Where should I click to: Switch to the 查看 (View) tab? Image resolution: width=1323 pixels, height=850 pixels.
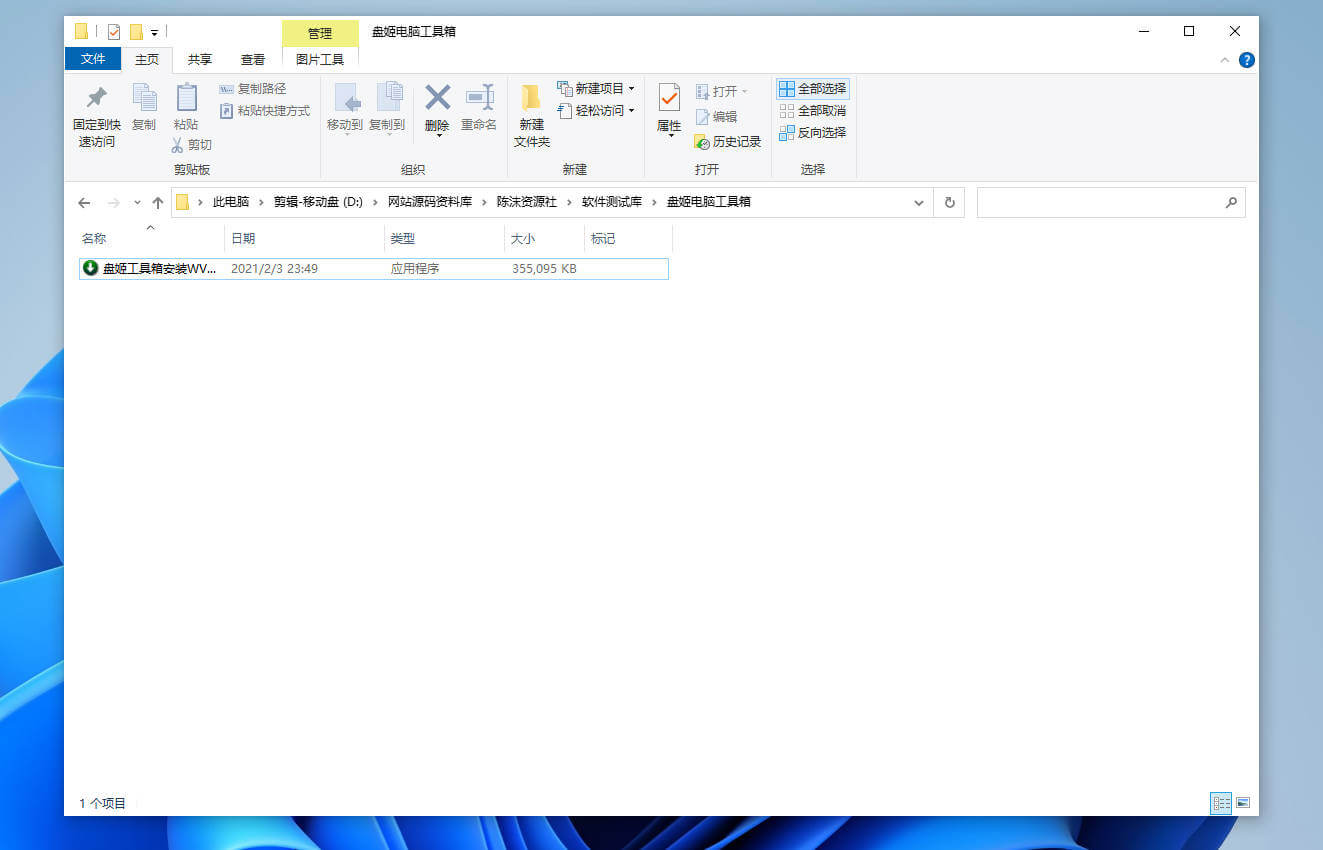tap(253, 59)
